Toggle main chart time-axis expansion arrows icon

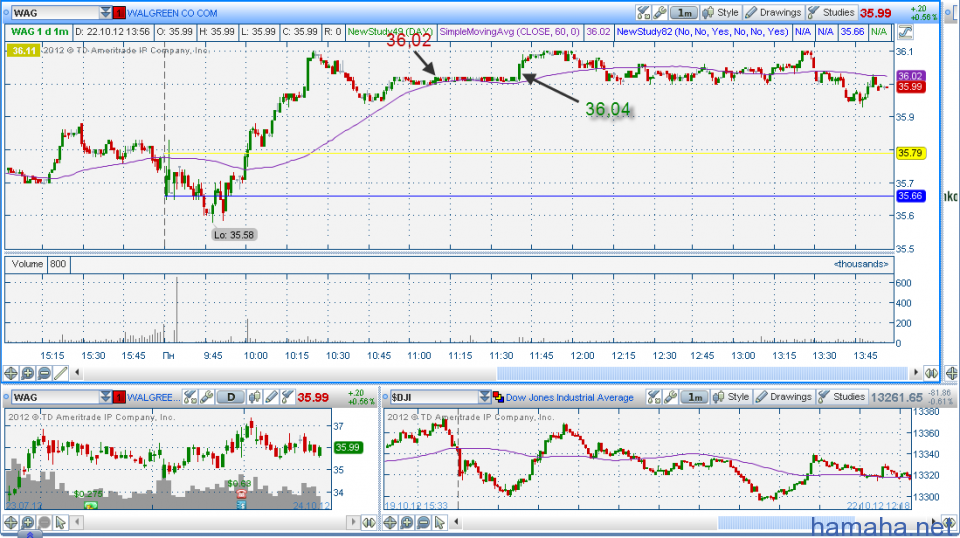click(931, 373)
